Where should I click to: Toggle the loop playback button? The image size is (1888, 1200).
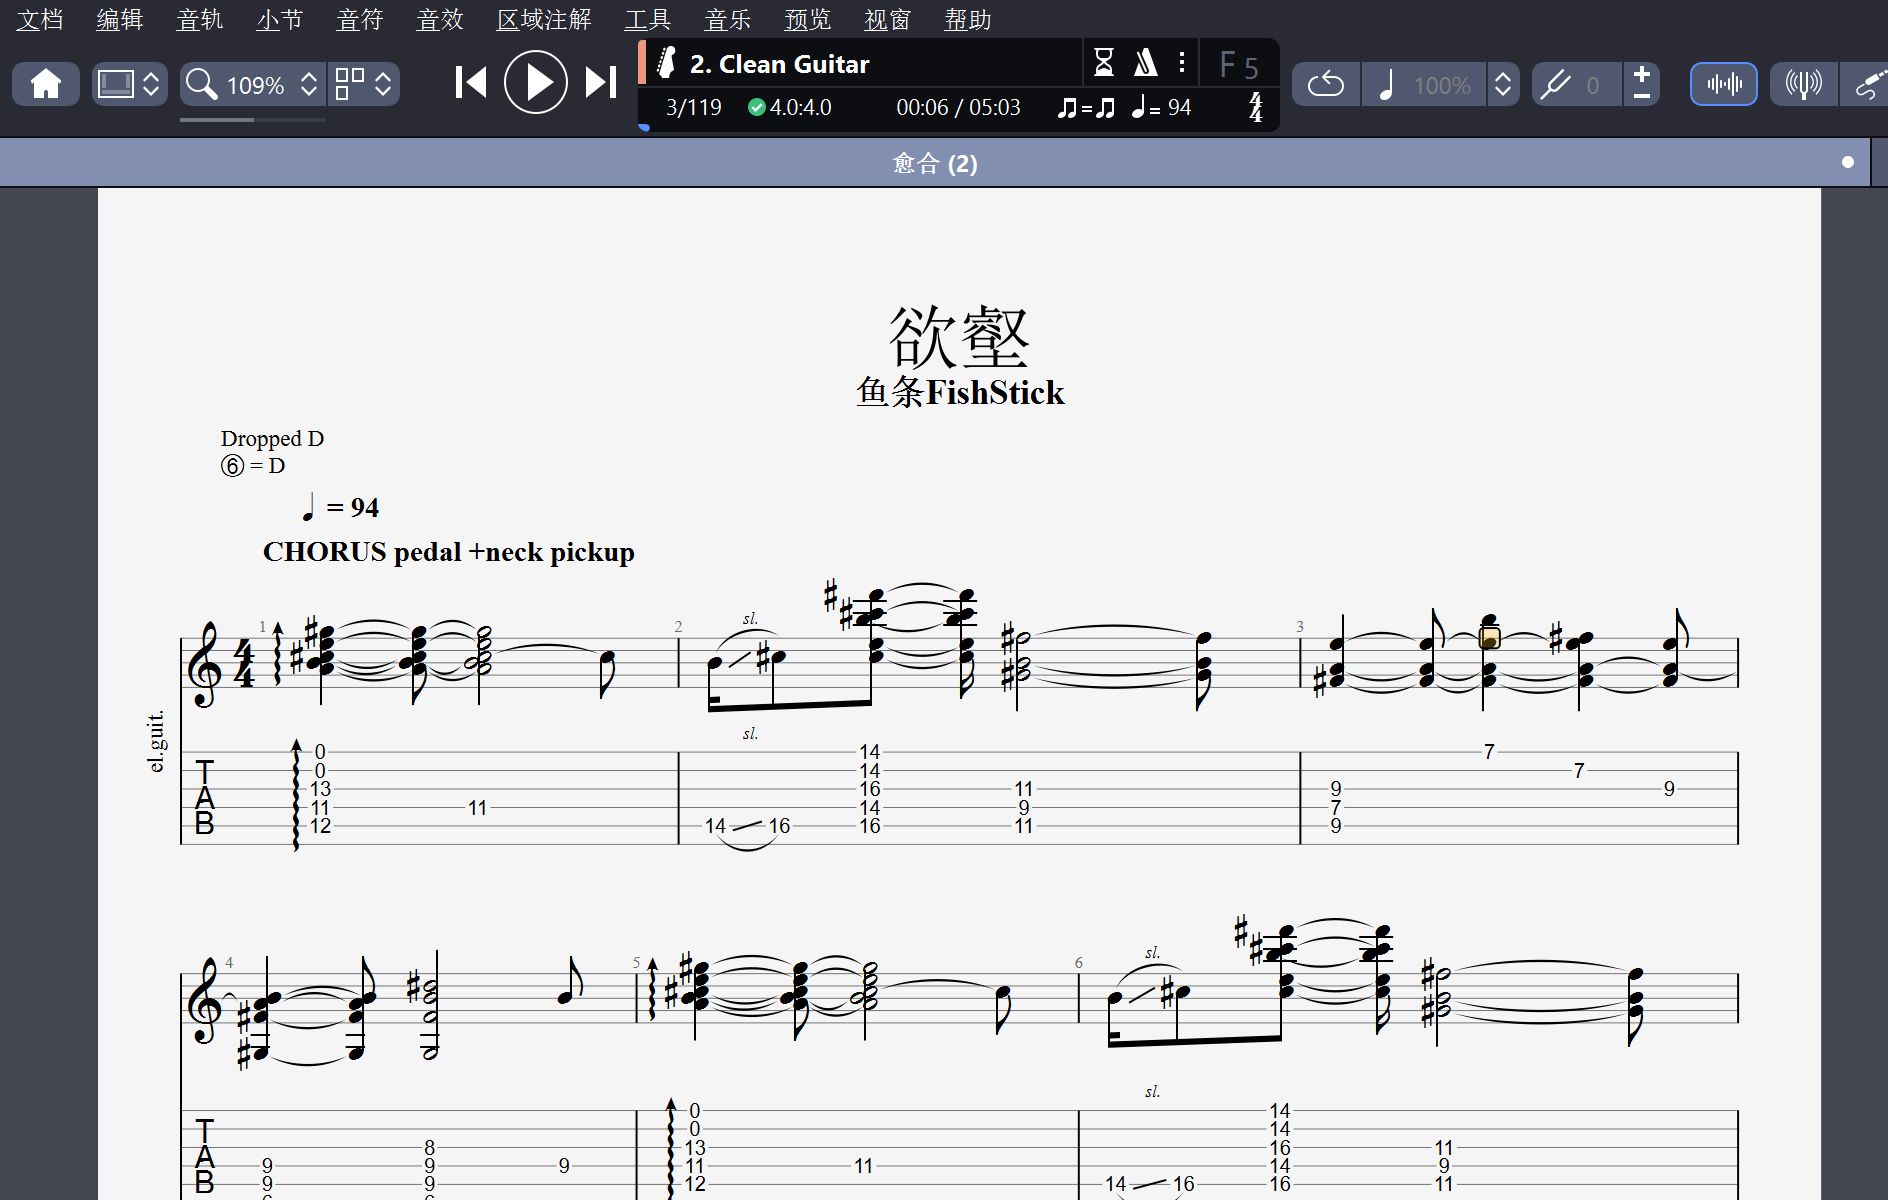1326,84
